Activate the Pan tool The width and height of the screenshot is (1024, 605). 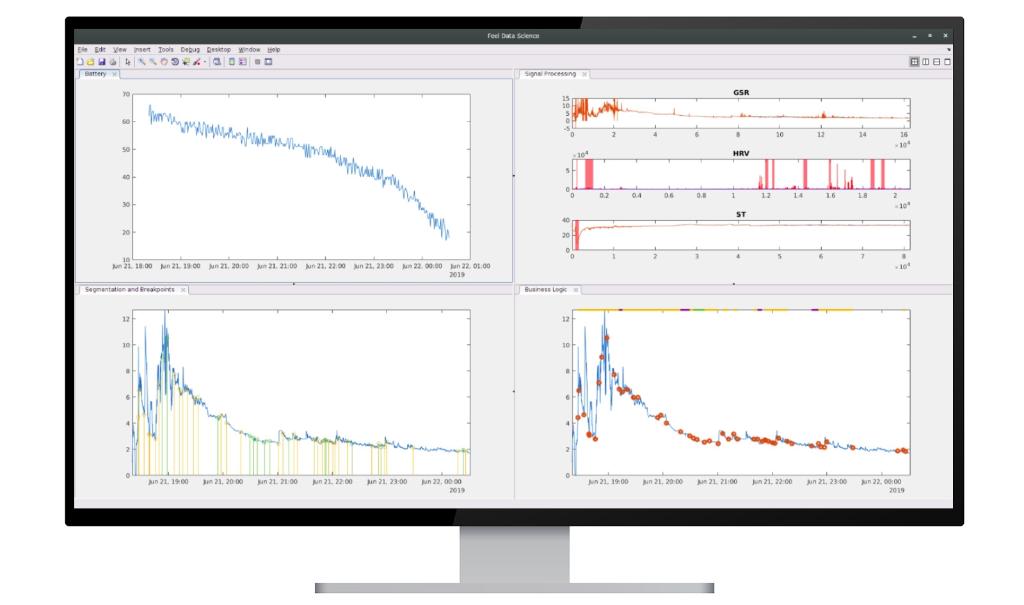[x=163, y=62]
